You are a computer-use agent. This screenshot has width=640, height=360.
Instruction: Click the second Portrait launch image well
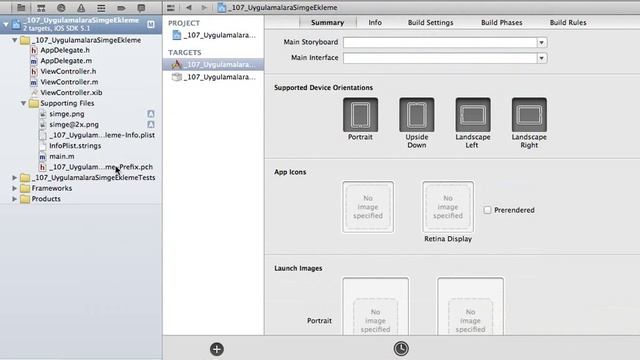pyautogui.click(x=470, y=306)
